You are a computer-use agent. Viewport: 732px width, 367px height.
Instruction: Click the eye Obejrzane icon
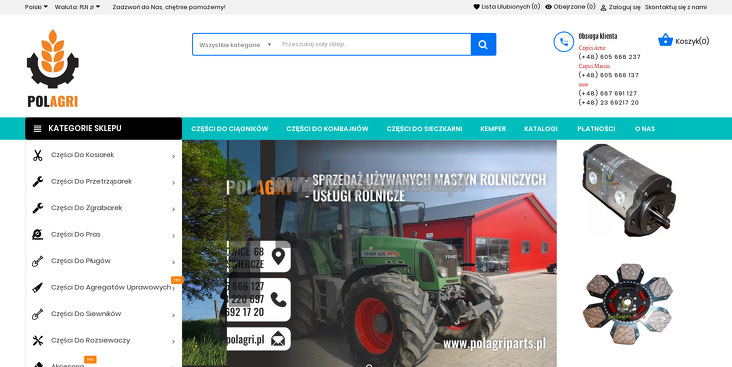pos(549,7)
